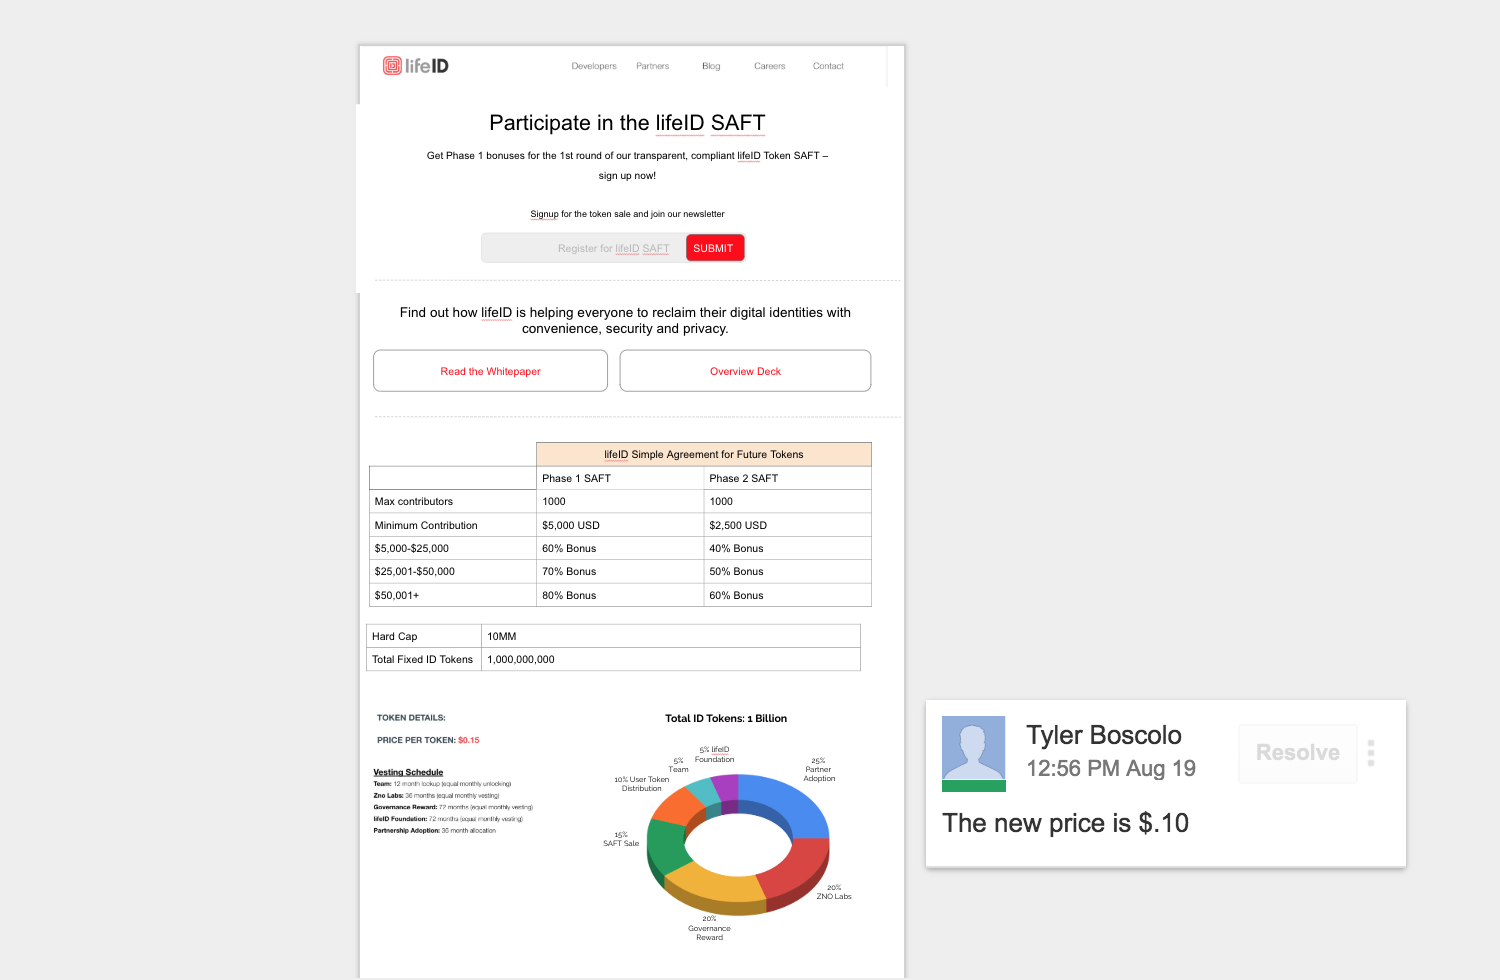The height and width of the screenshot is (980, 1500).
Task: Click the comment timestamp '12:56 PM Aug 19'
Action: [1111, 768]
